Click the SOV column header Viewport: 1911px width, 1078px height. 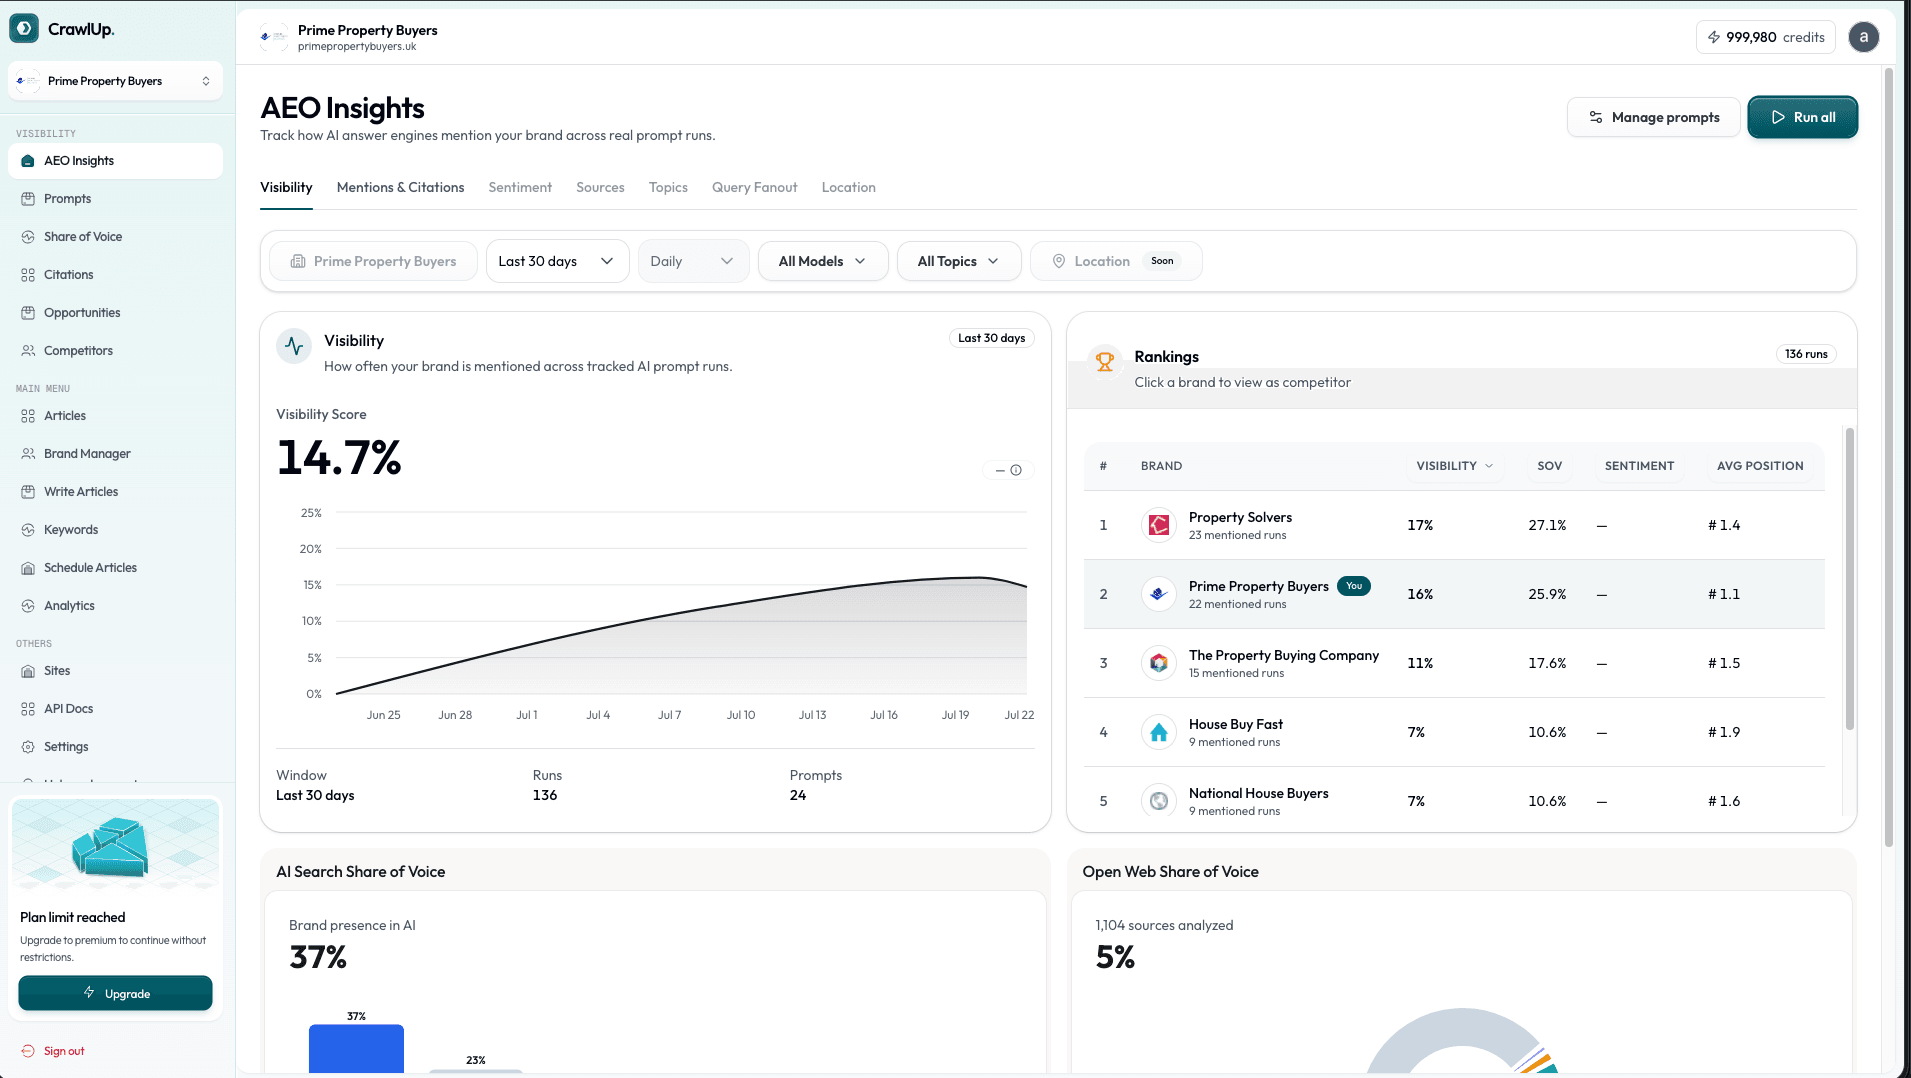tap(1549, 466)
